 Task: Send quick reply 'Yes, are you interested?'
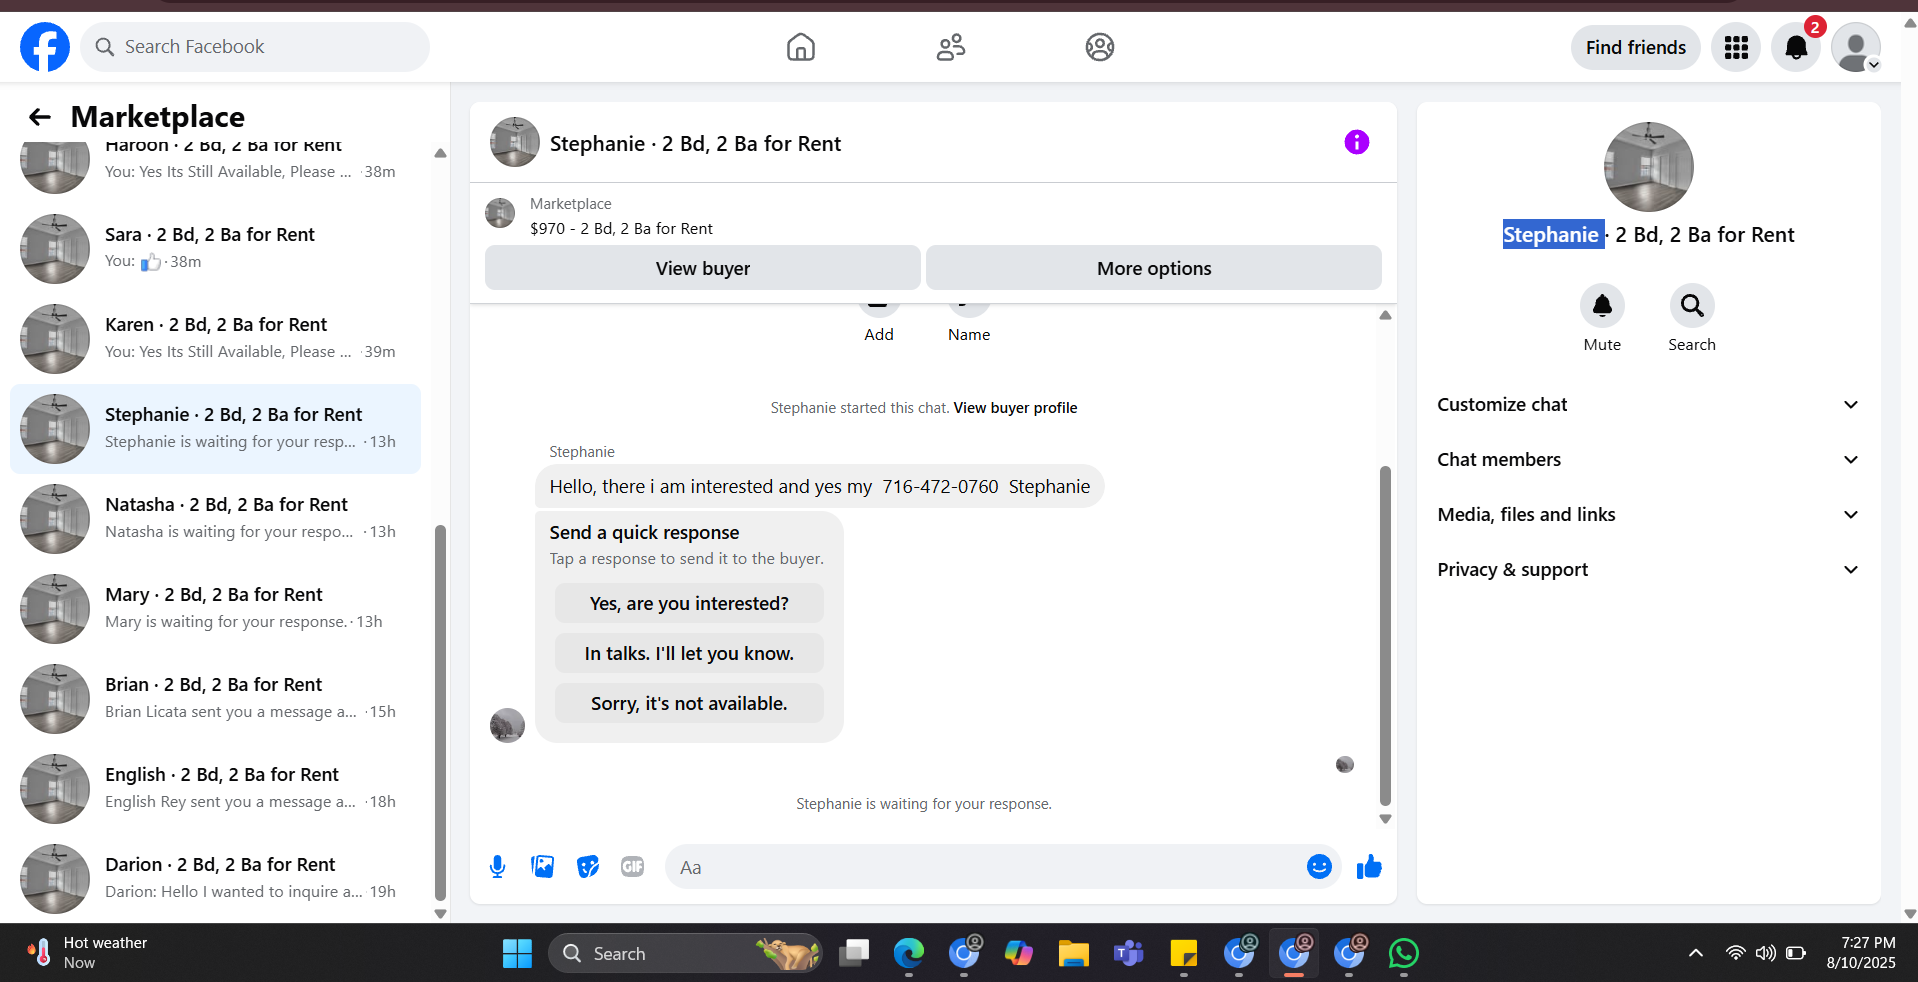689,603
